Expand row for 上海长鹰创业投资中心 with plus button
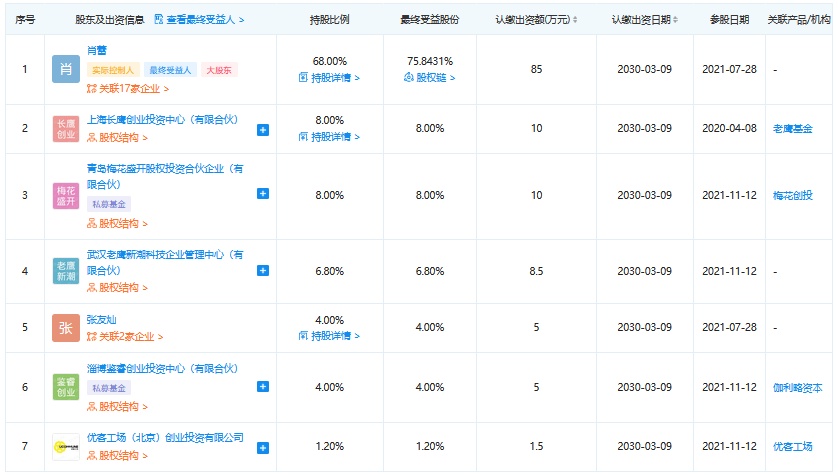838x475 pixels. coord(263,130)
